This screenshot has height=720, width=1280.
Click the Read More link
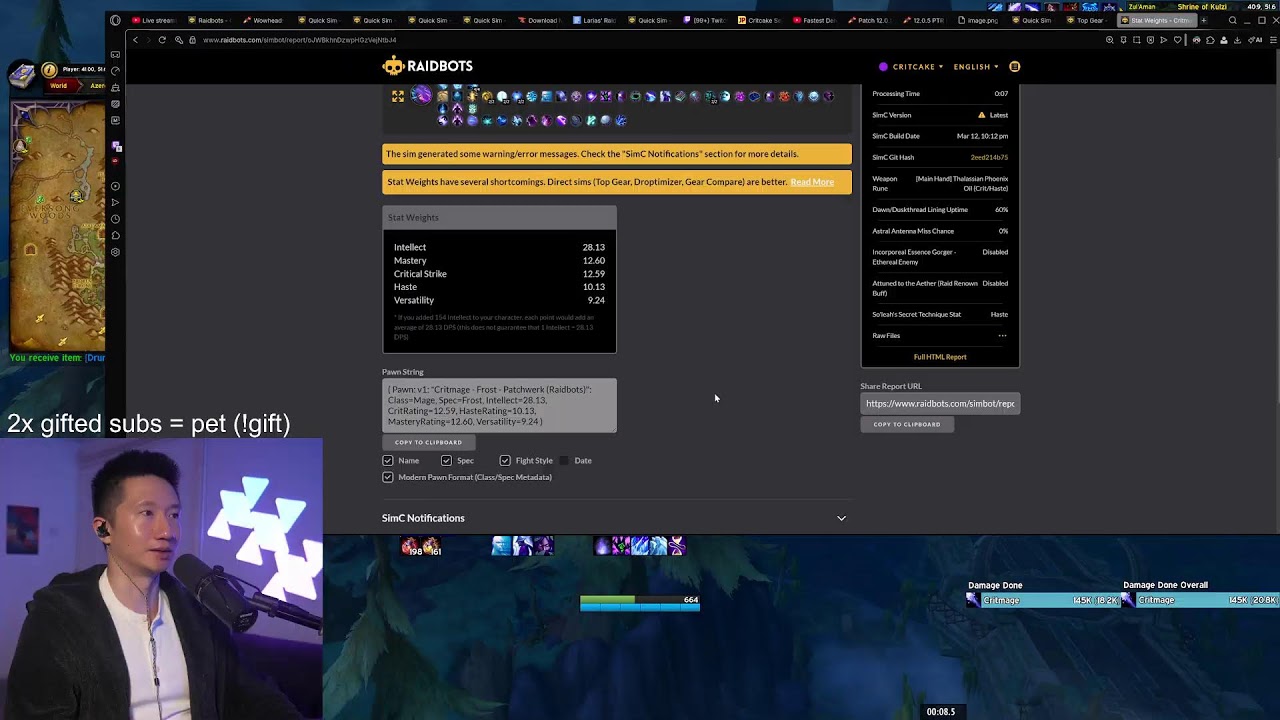(812, 182)
